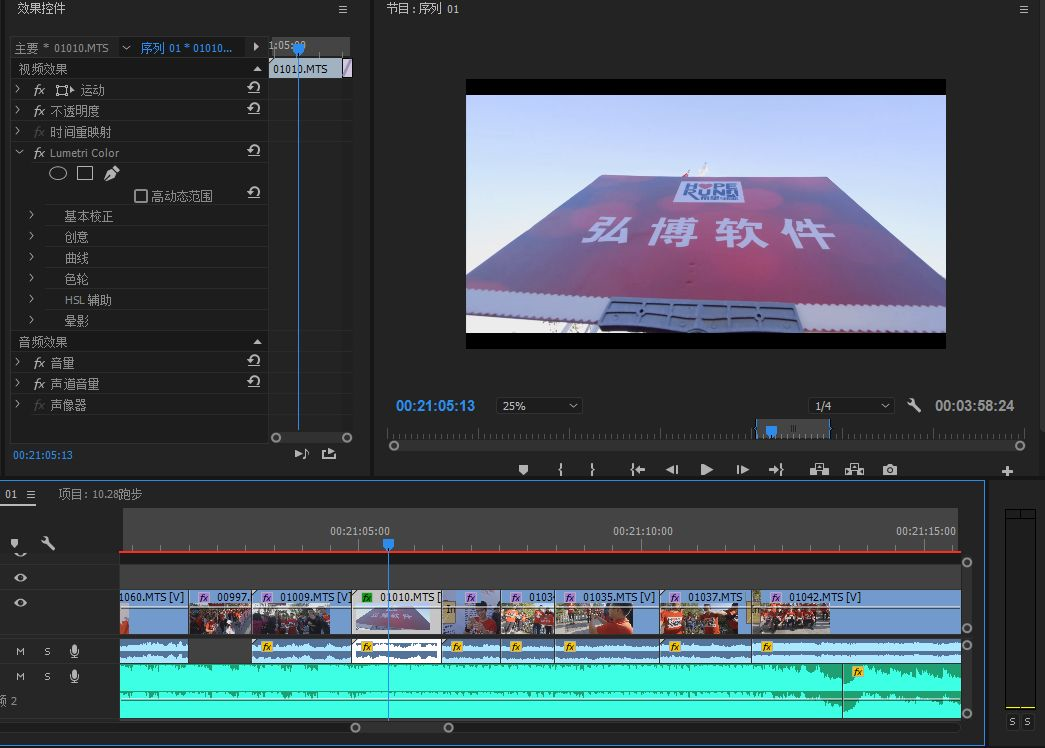The height and width of the screenshot is (748, 1045).
Task: Select the 01035.MTS clip in timeline
Action: coord(606,611)
